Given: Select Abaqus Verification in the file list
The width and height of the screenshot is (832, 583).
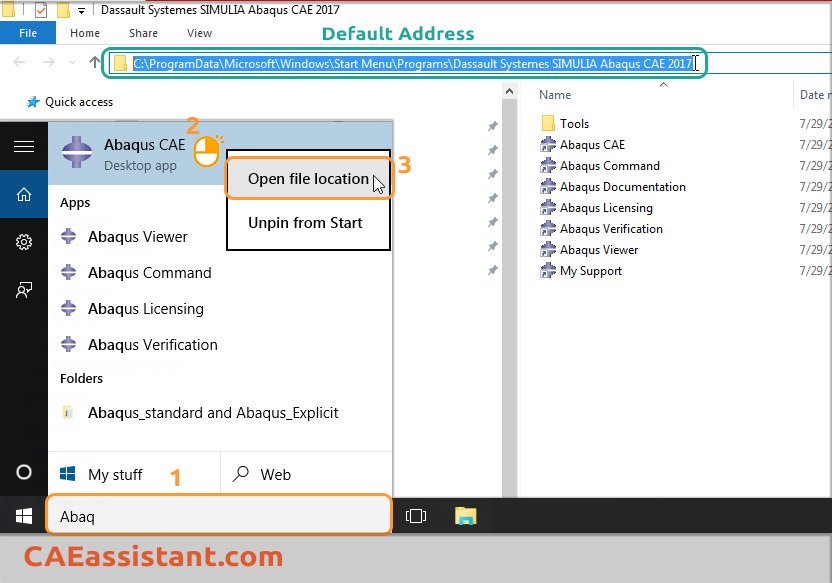Looking at the screenshot, I should click(611, 229).
